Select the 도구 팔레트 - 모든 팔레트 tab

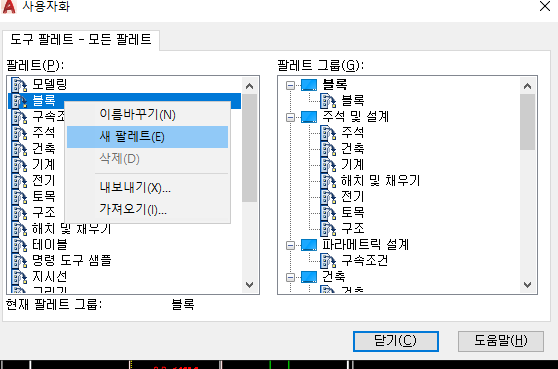81,40
